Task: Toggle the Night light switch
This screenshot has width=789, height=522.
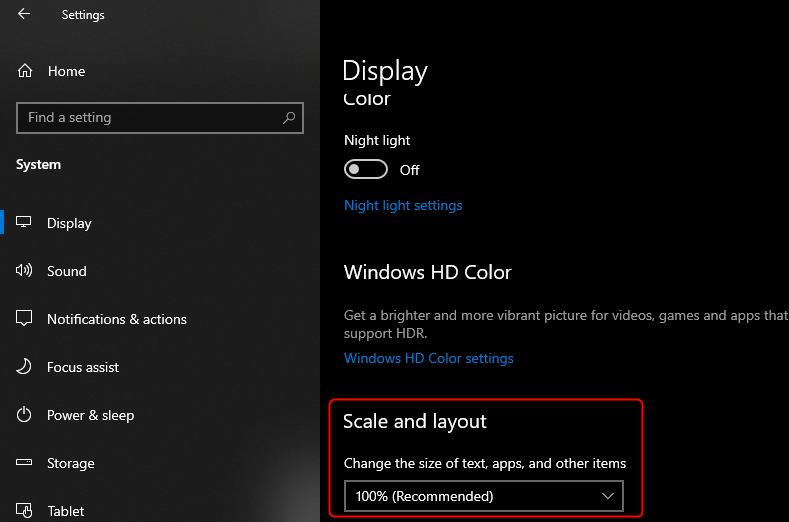Action: [x=366, y=170]
